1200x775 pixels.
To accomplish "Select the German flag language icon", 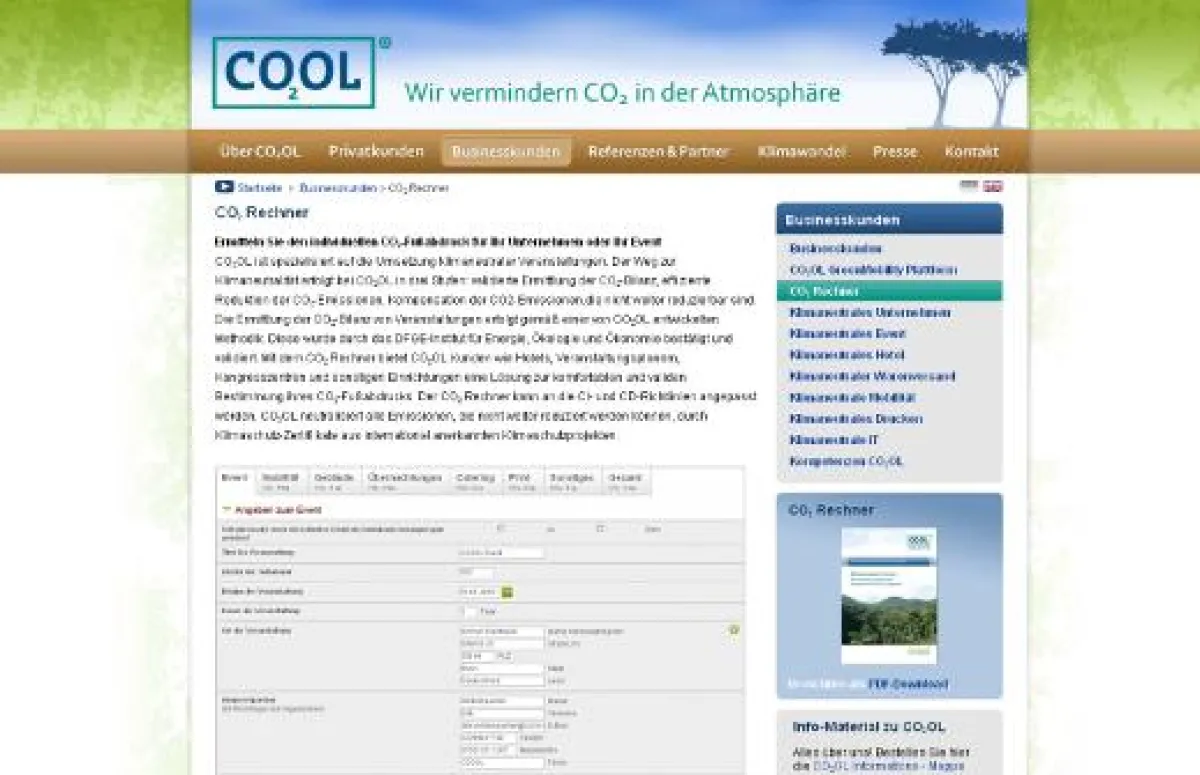I will pos(968,184).
